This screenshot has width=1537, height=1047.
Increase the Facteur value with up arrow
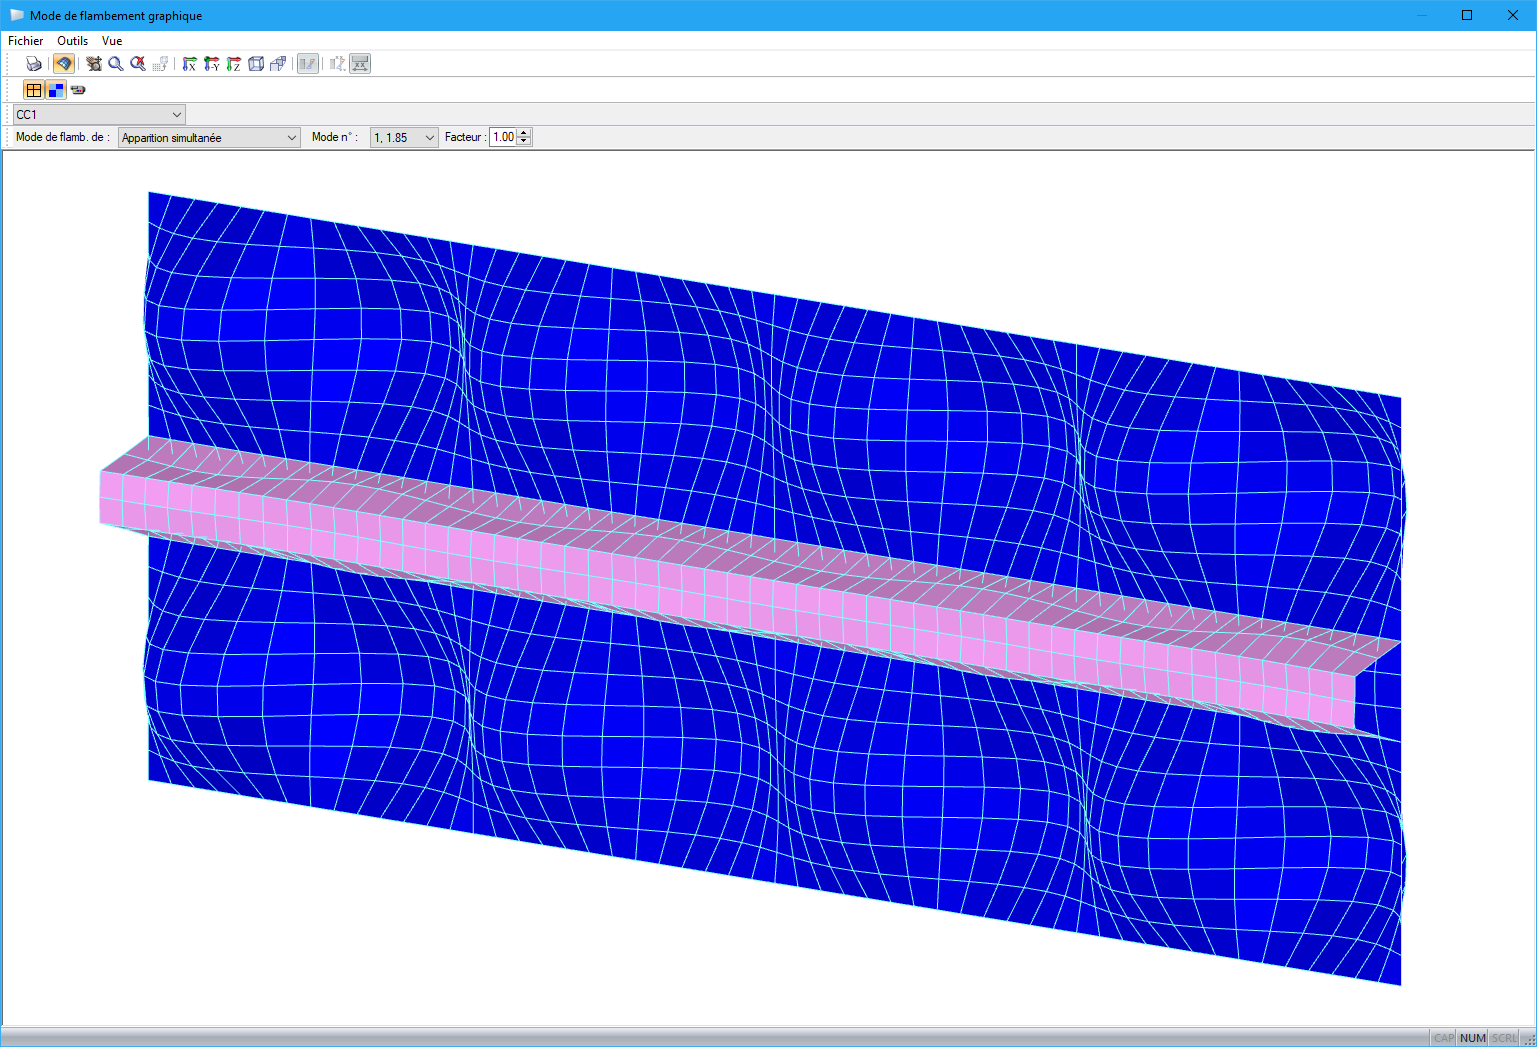(524, 133)
